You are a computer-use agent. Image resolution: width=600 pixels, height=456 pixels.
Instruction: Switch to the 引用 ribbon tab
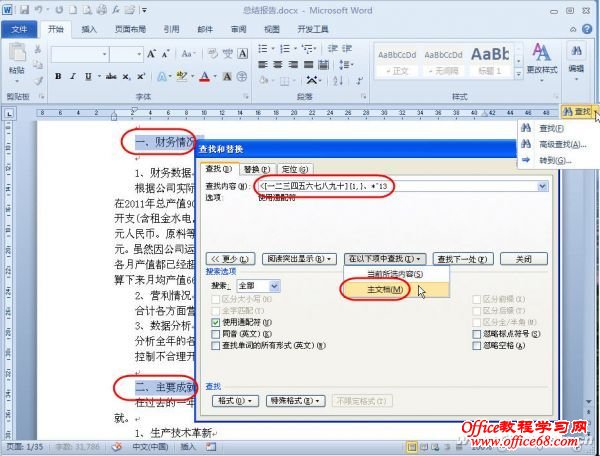pyautogui.click(x=171, y=29)
